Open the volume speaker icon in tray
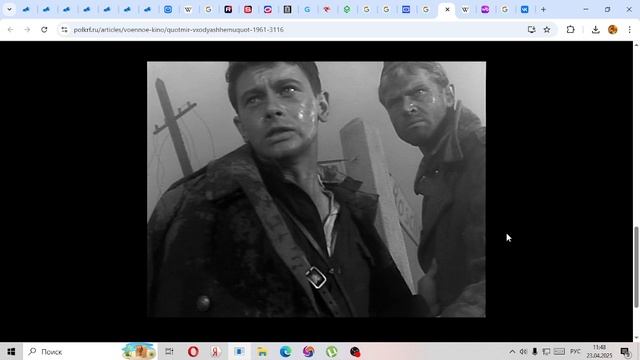 point(523,351)
